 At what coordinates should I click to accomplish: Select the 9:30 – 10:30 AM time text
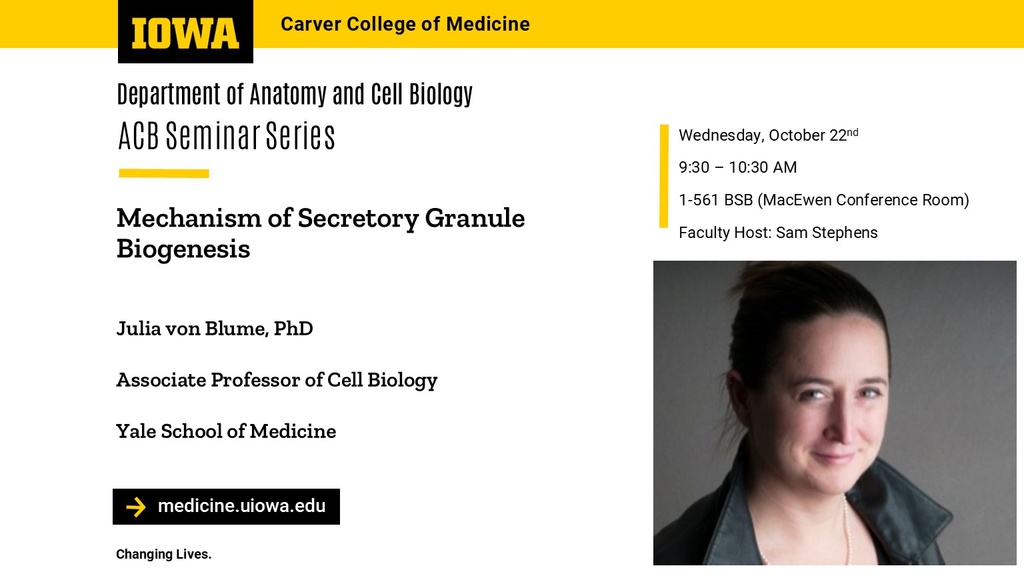coord(737,167)
